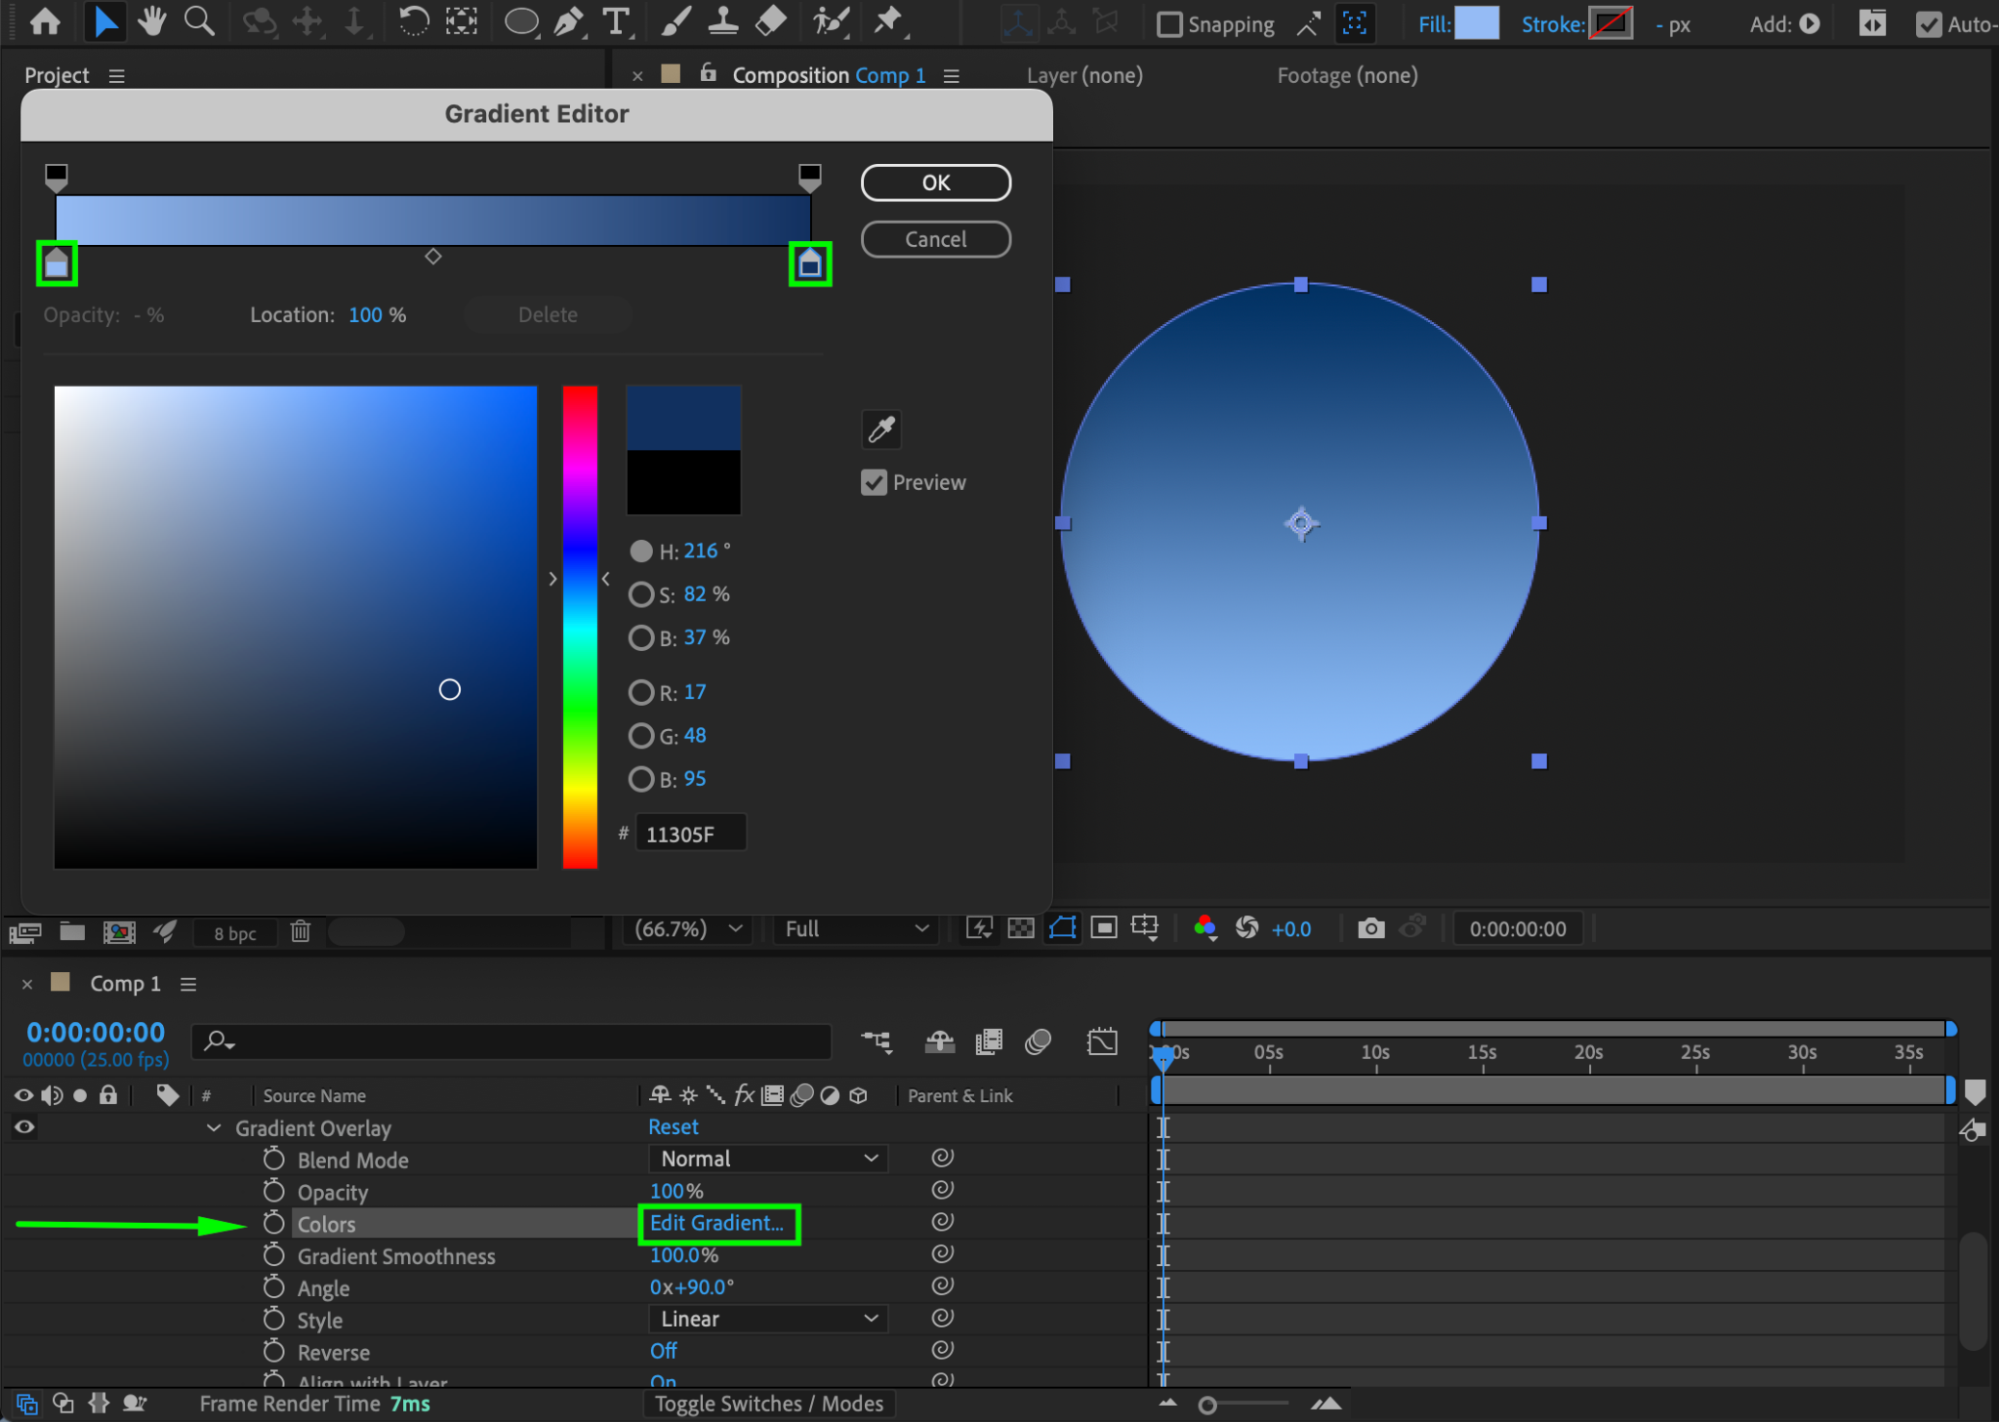Select the brightness radio button showing 37 %
Image resolution: width=1999 pixels, height=1423 pixels.
[641, 638]
